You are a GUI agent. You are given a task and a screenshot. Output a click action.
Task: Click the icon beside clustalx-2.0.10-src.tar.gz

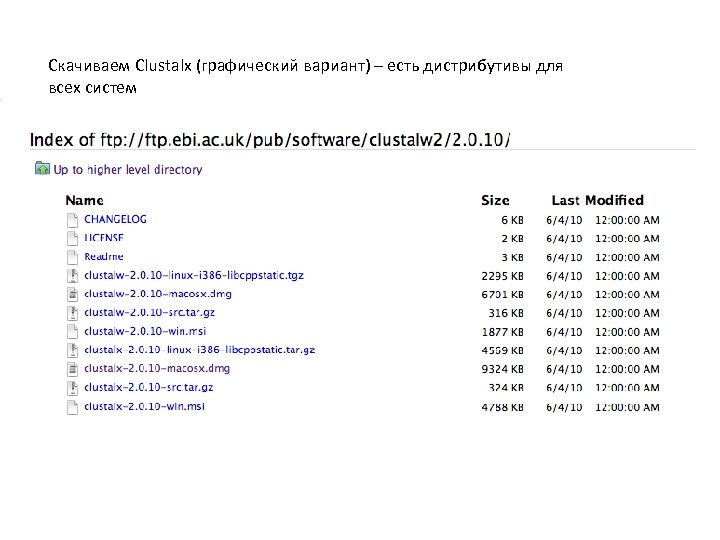pyautogui.click(x=72, y=388)
